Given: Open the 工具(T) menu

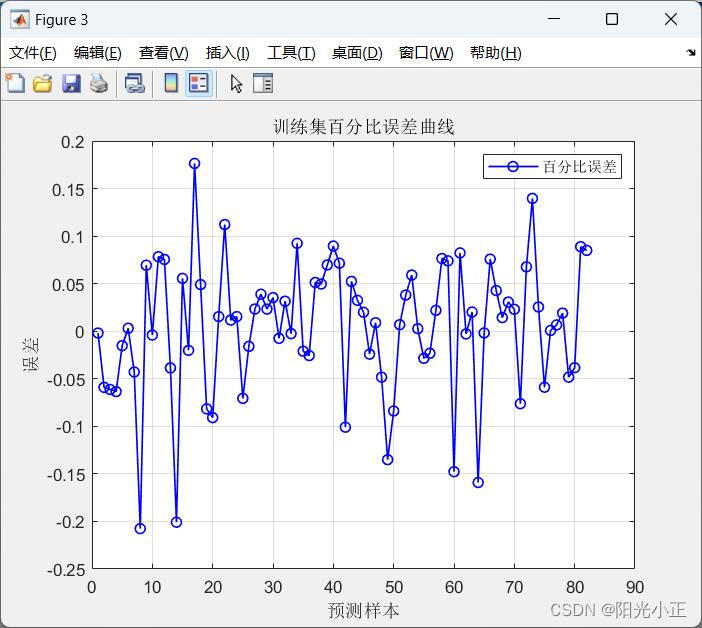Looking at the screenshot, I should pyautogui.click(x=291, y=53).
